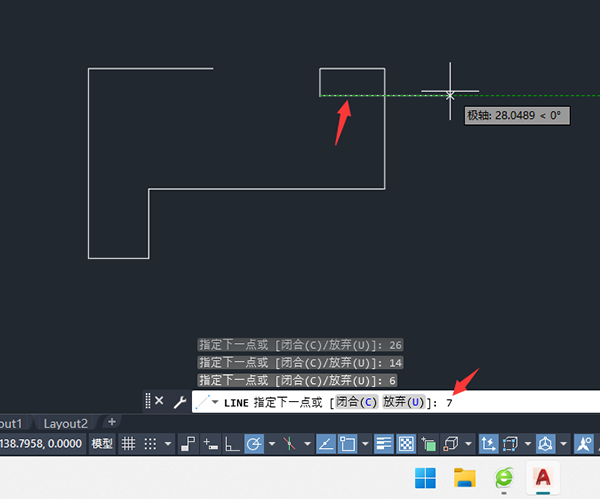
Task: Choose the 闭合(C) close option
Action: 357,402
